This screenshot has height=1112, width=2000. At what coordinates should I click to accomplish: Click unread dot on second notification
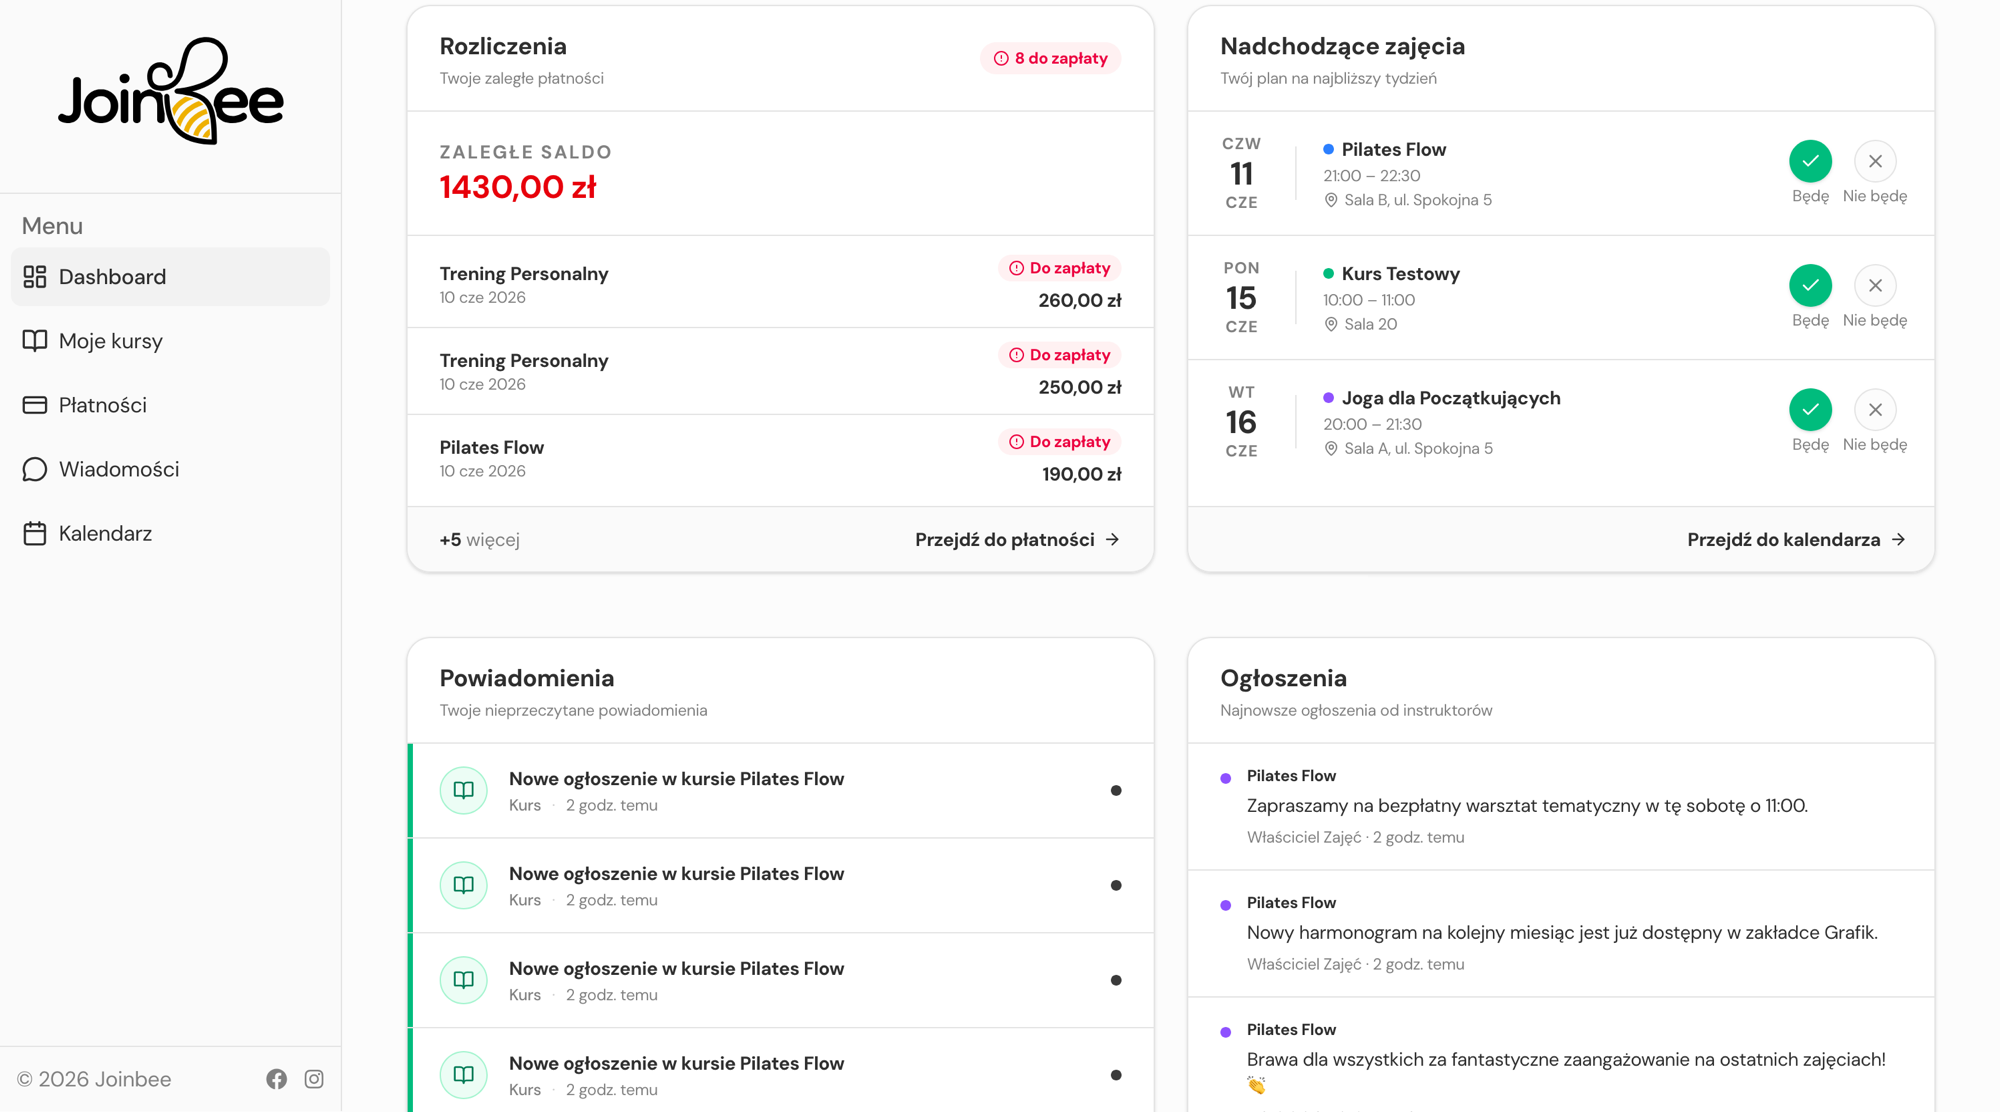pyautogui.click(x=1116, y=885)
